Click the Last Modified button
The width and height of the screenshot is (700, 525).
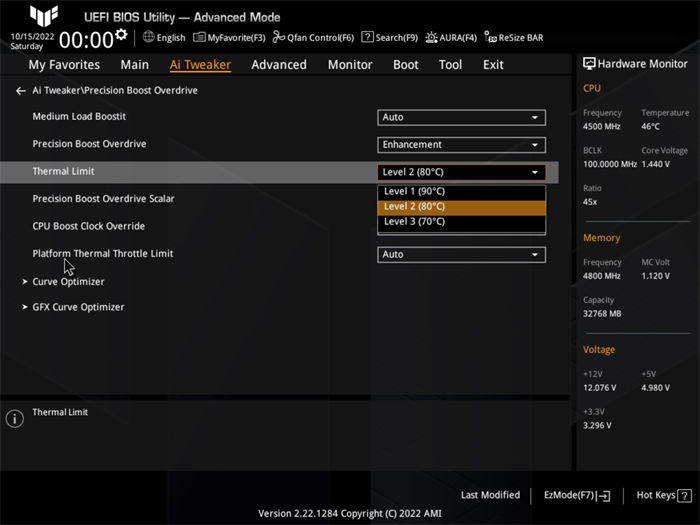point(490,495)
